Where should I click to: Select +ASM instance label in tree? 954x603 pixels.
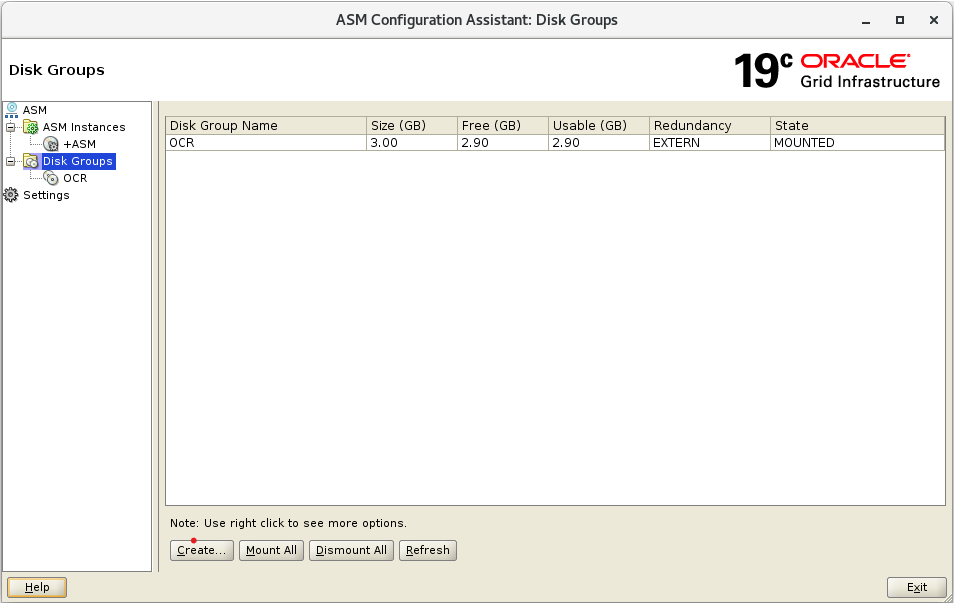tap(80, 144)
